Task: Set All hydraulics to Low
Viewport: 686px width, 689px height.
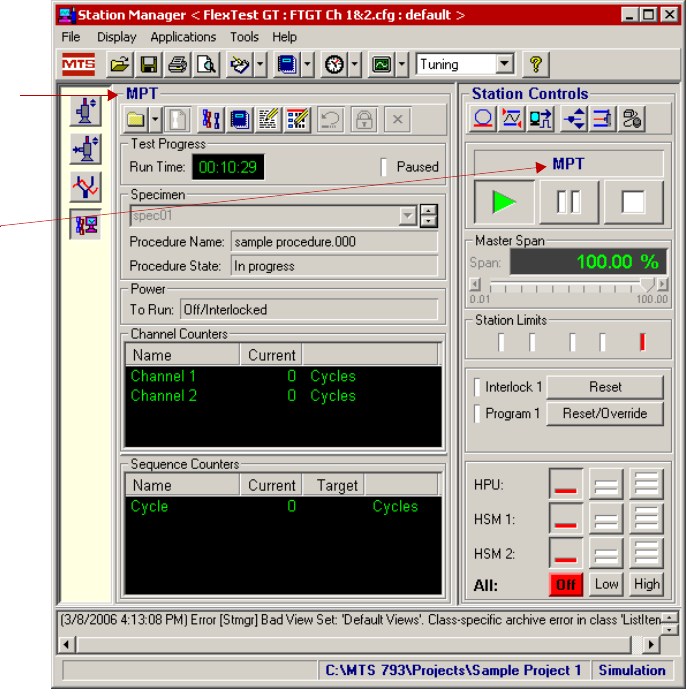Action: point(606,584)
